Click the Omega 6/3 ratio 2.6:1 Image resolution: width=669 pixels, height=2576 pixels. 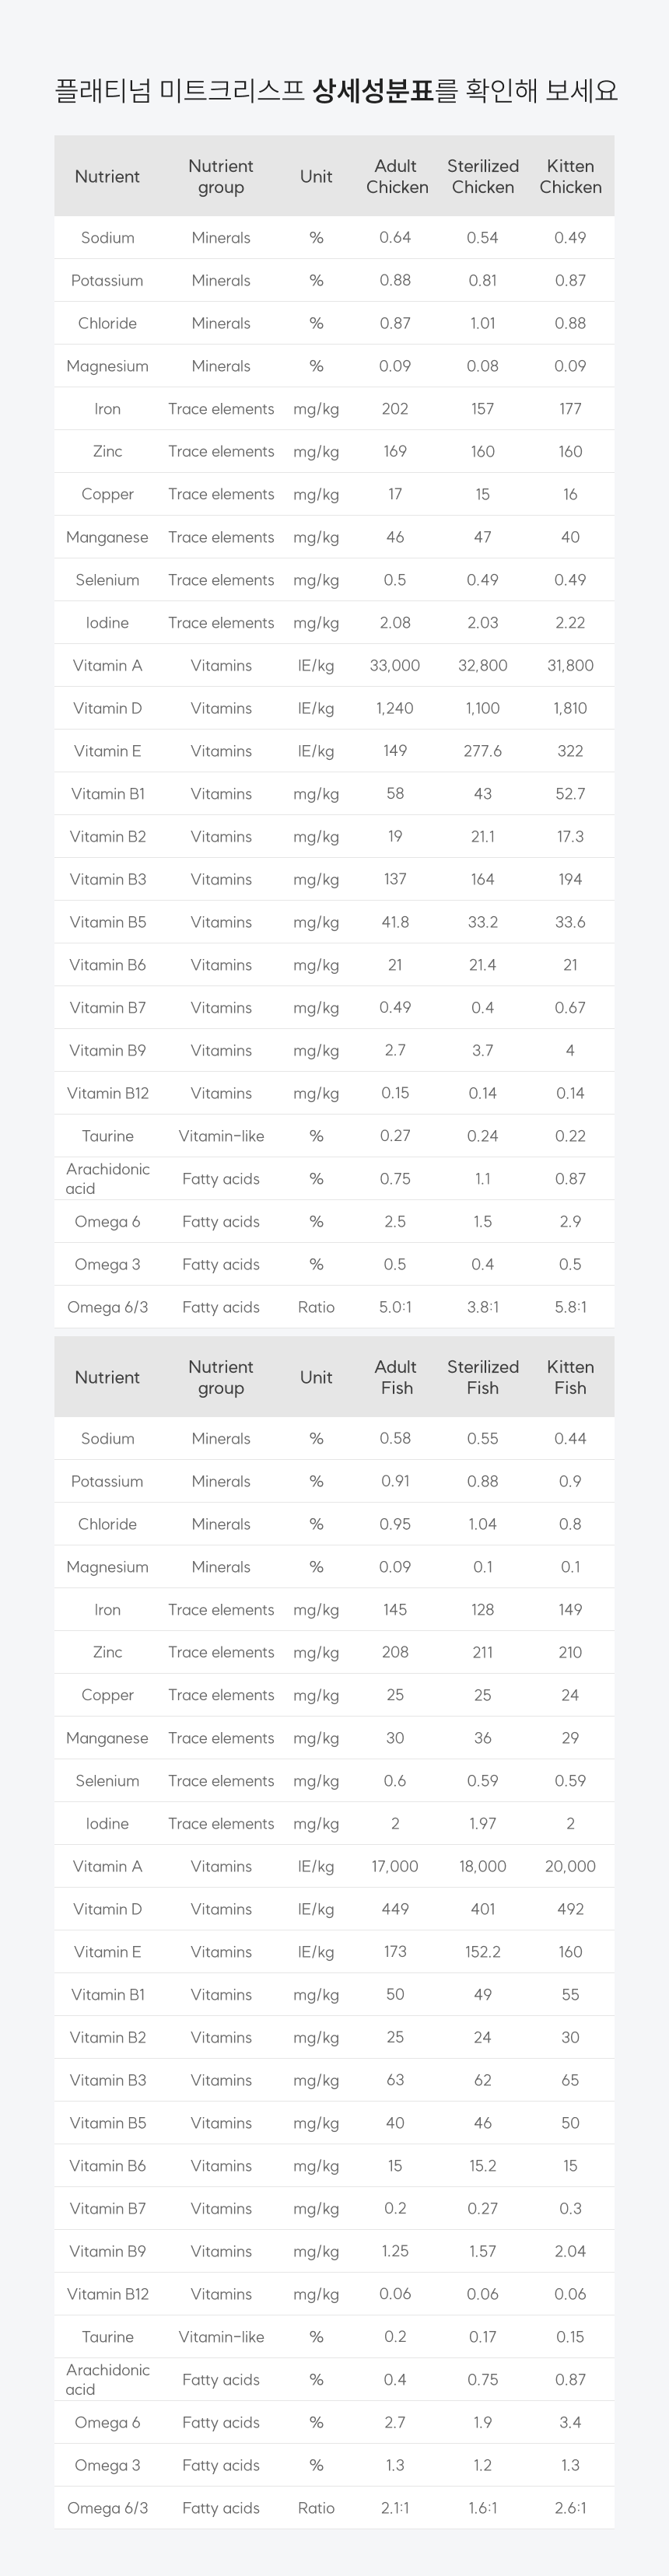tap(570, 2508)
